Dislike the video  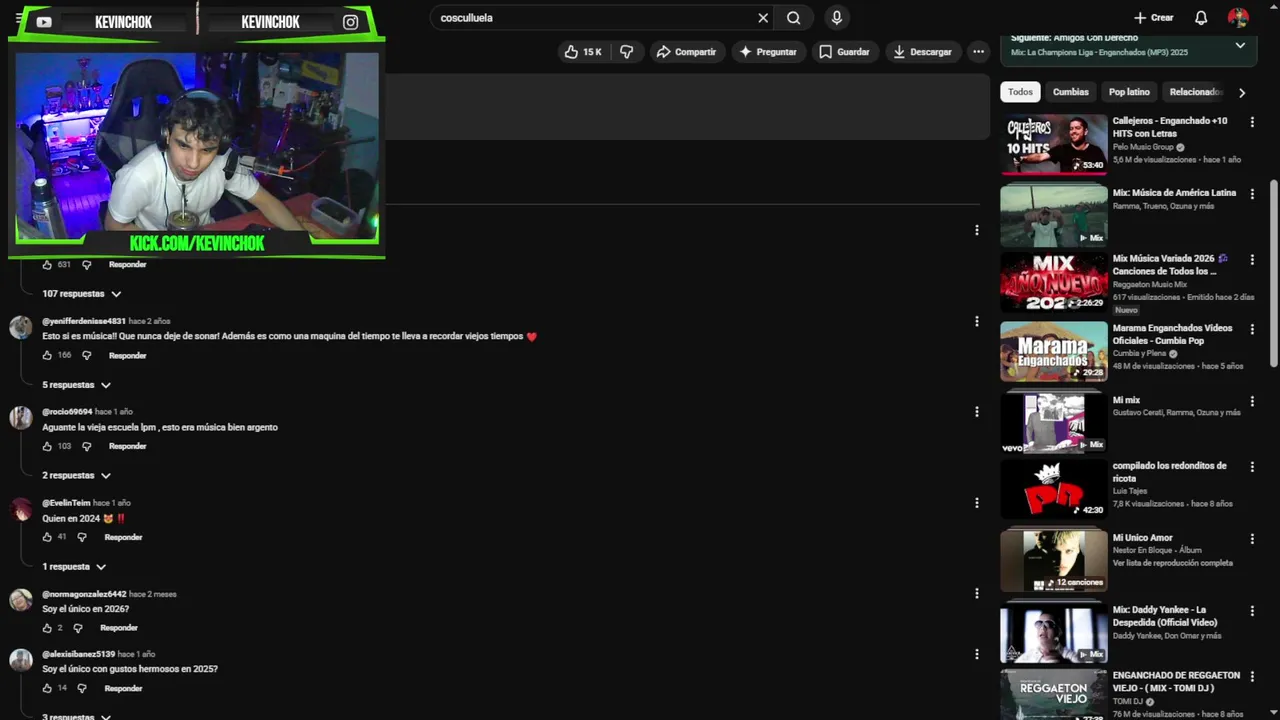click(627, 52)
